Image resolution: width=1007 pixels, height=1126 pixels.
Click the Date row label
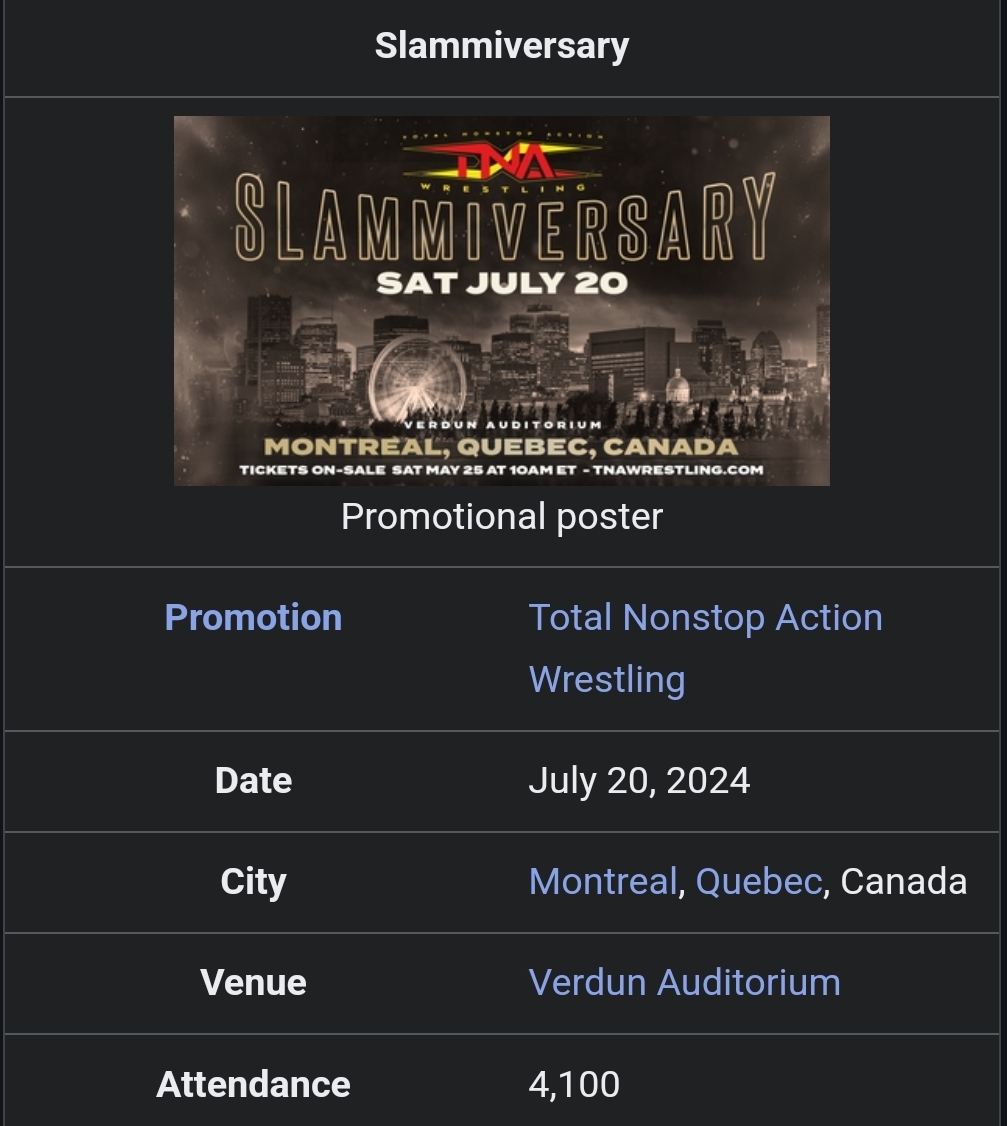pos(253,780)
